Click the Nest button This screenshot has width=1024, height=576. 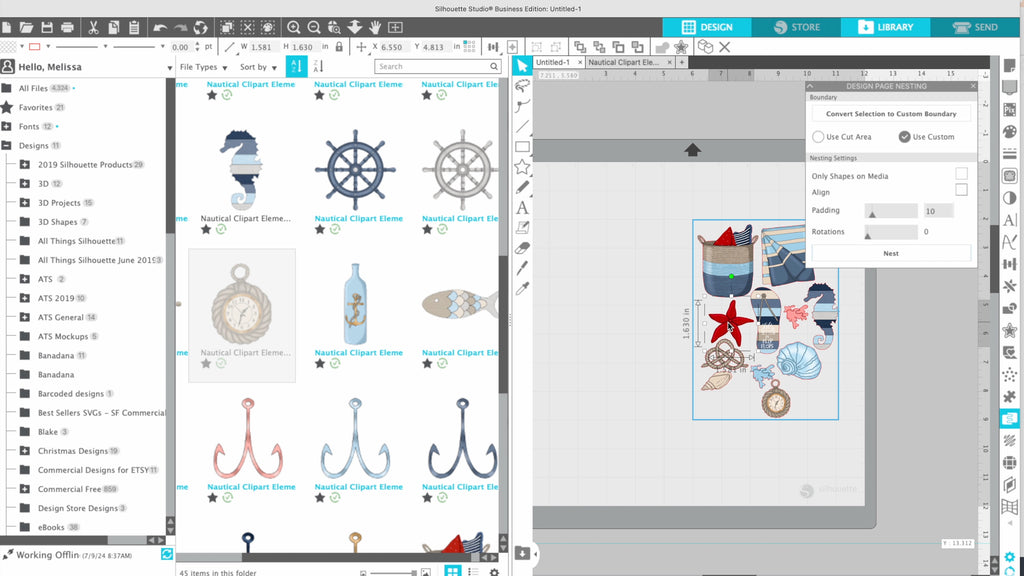pyautogui.click(x=890, y=254)
